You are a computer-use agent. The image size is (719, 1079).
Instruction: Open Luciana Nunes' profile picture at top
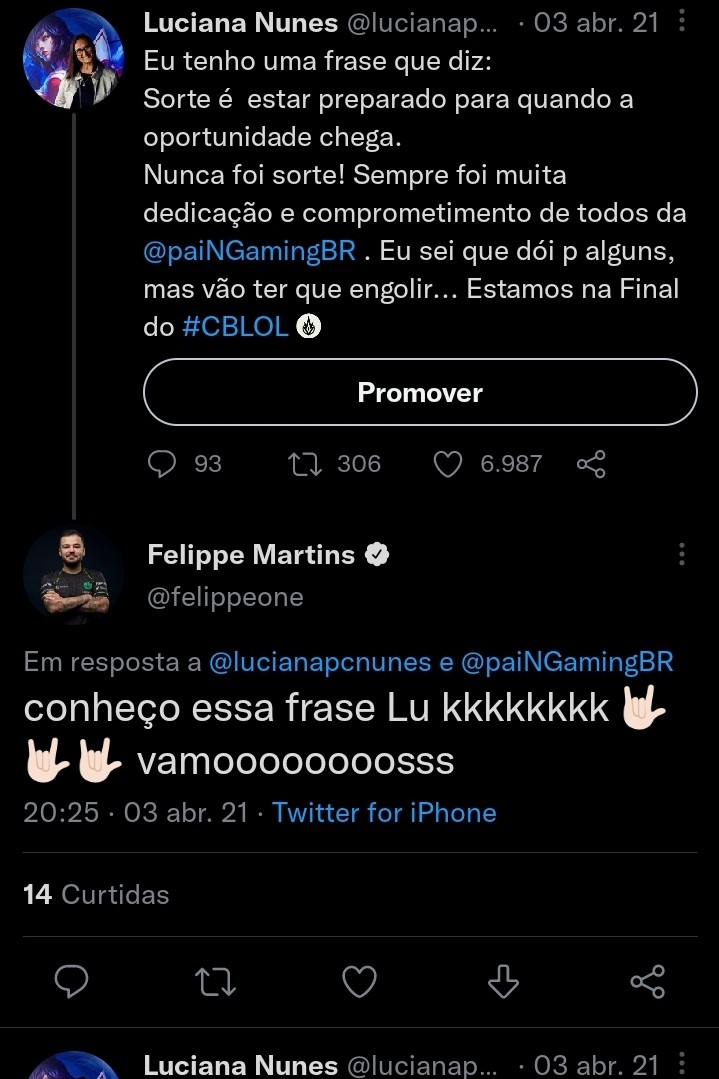[x=73, y=58]
